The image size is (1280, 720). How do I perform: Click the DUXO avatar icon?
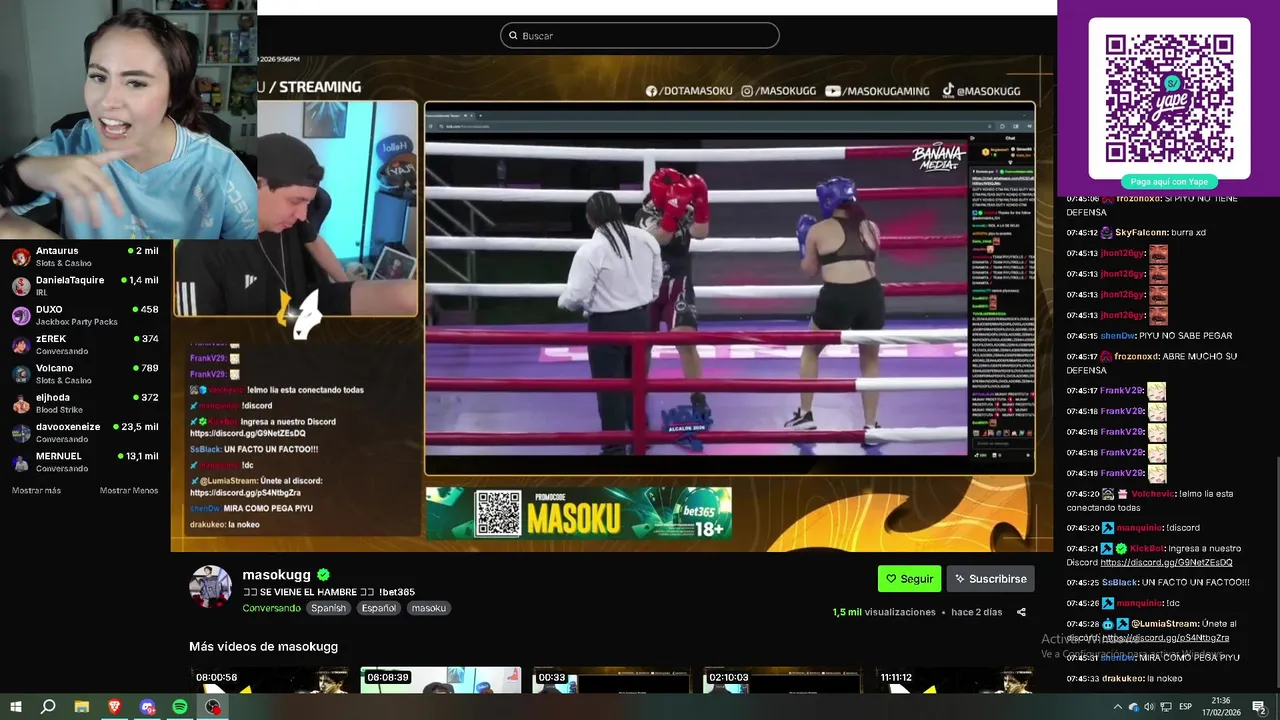tap(21, 316)
